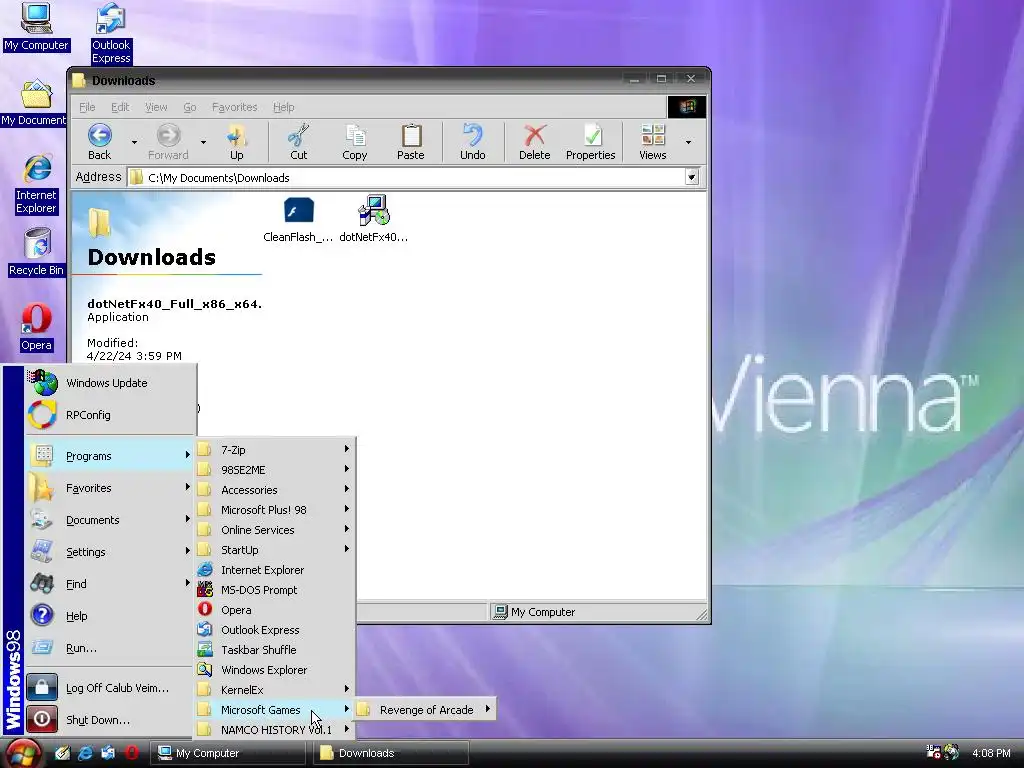
Task: Click the Address path input field
Action: point(406,178)
